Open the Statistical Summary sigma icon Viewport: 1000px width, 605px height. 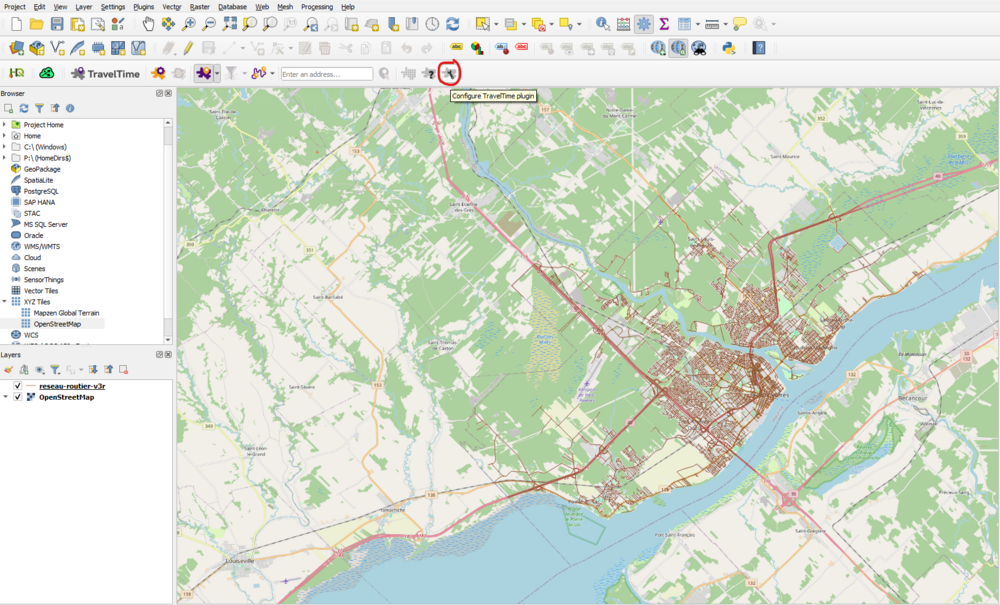[663, 23]
